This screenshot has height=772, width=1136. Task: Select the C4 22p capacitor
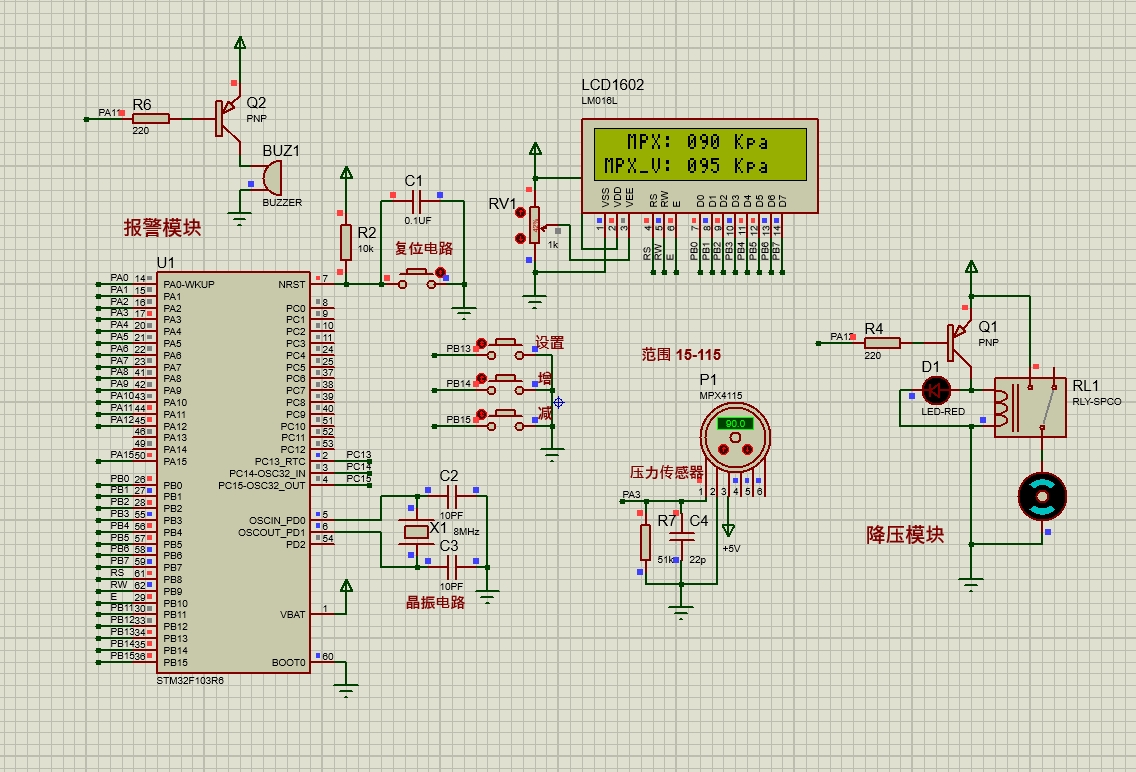tap(682, 537)
